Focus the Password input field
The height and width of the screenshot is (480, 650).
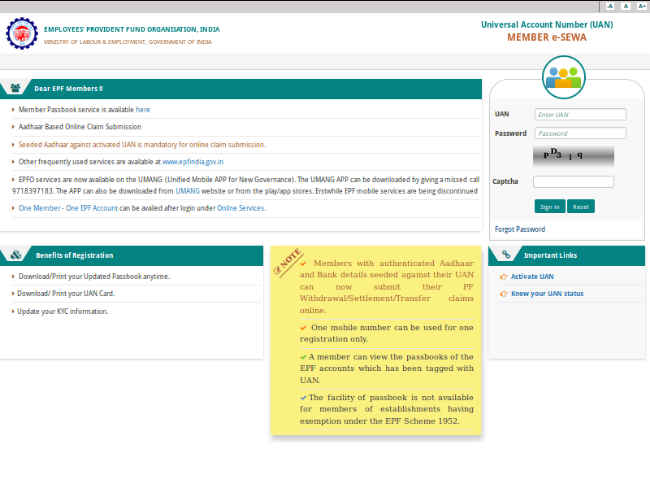click(x=580, y=133)
